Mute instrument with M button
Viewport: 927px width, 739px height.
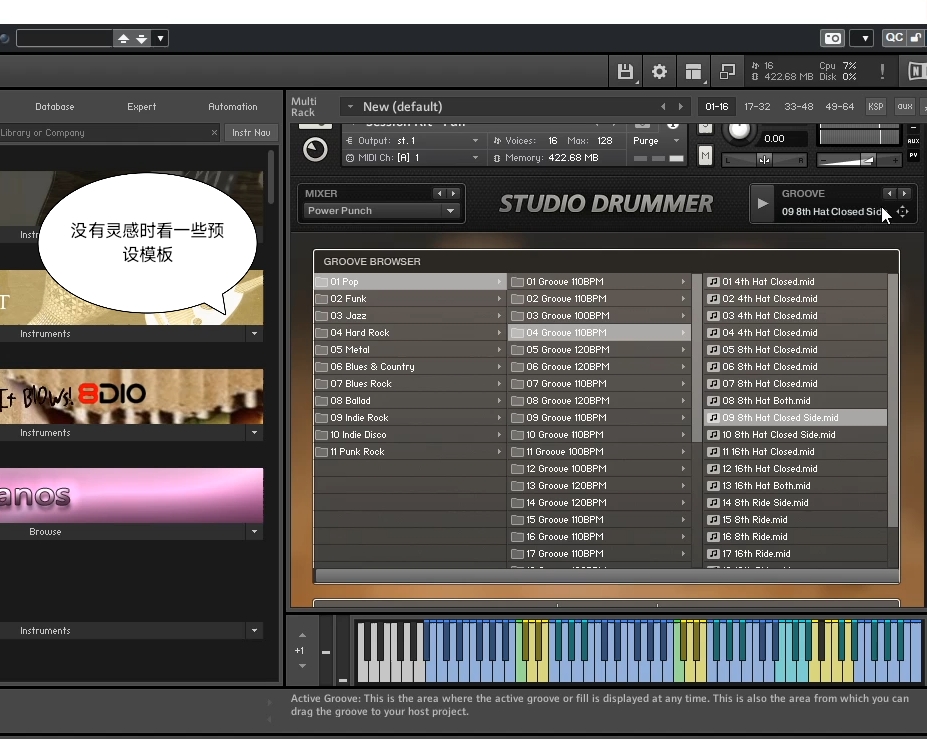(x=705, y=156)
